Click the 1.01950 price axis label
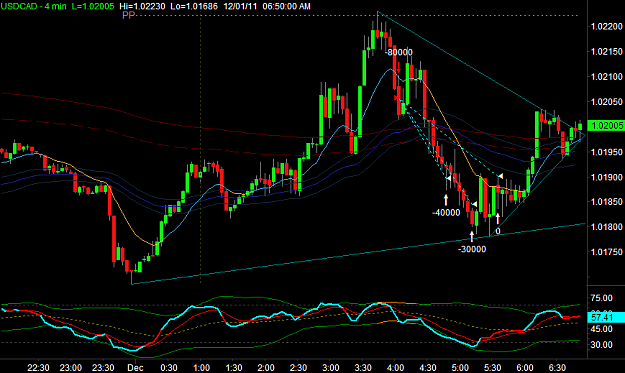The image size is (625, 373). [606, 152]
